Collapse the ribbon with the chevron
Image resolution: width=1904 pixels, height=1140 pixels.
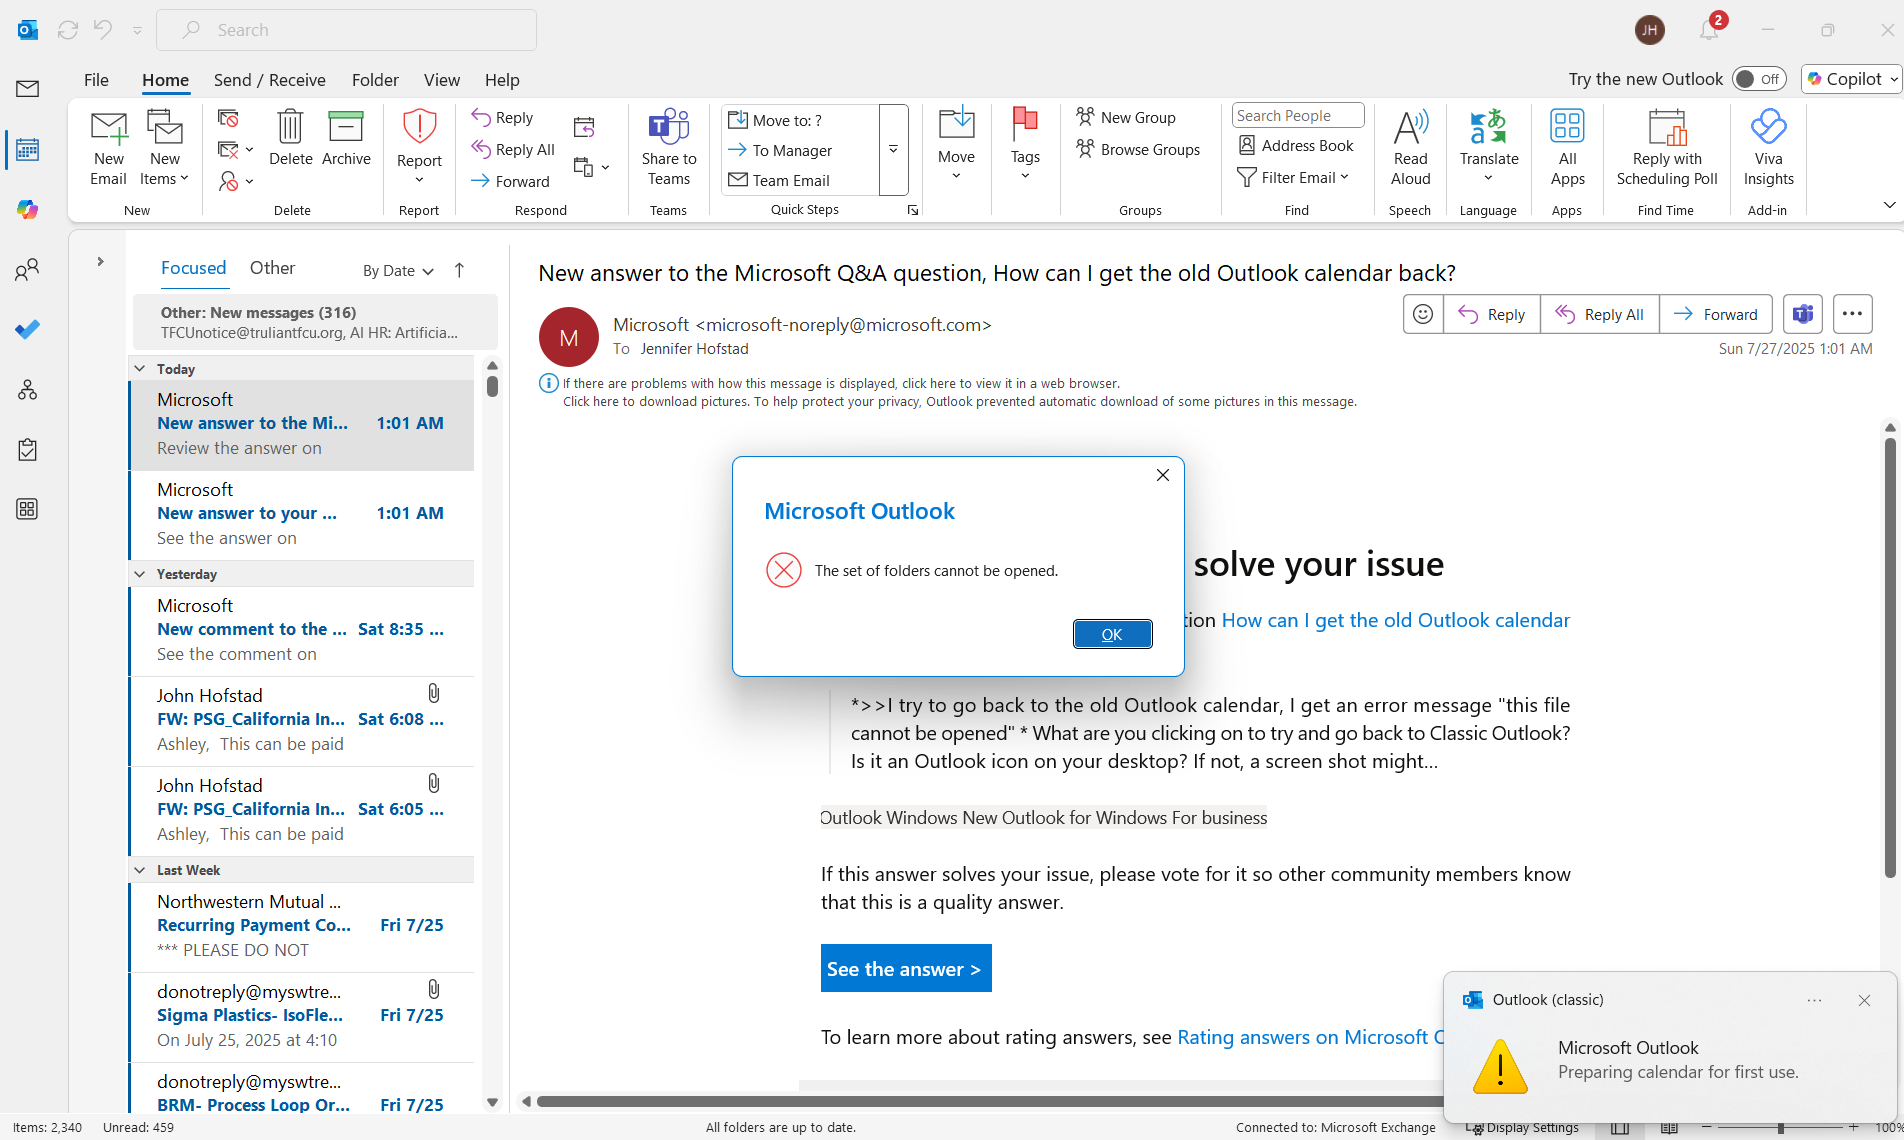1889,205
